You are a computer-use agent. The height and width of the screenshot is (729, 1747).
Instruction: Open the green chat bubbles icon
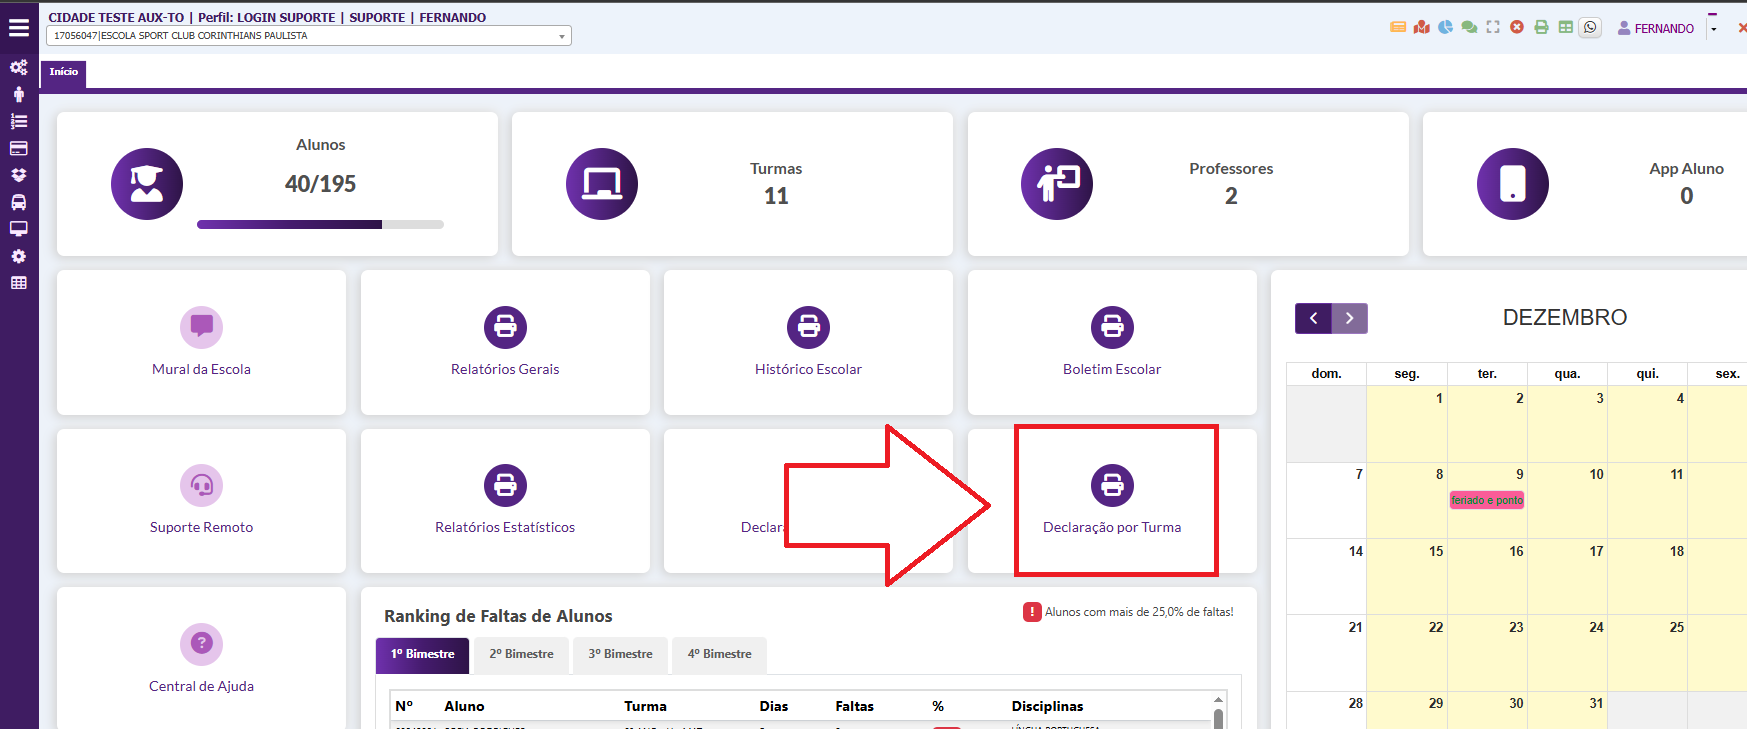click(x=1469, y=28)
